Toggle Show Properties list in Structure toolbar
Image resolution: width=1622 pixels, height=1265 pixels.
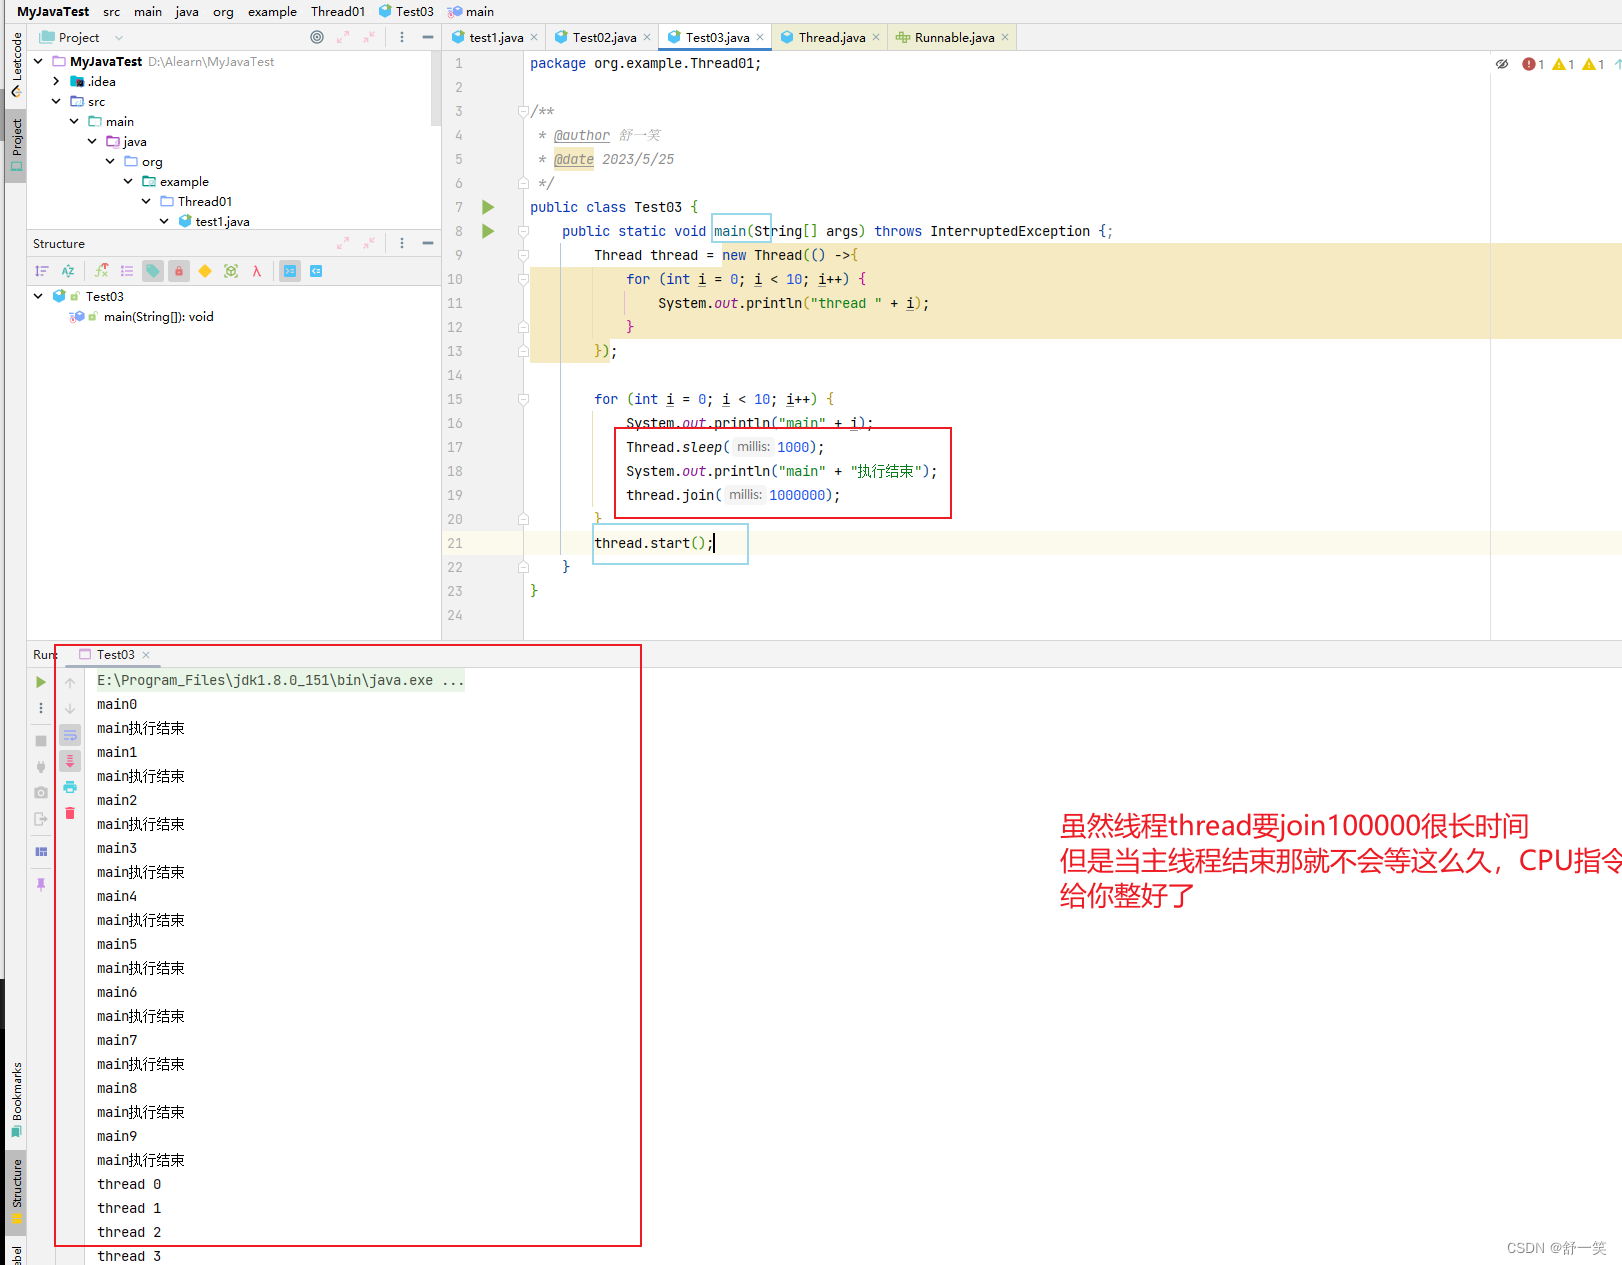[127, 271]
